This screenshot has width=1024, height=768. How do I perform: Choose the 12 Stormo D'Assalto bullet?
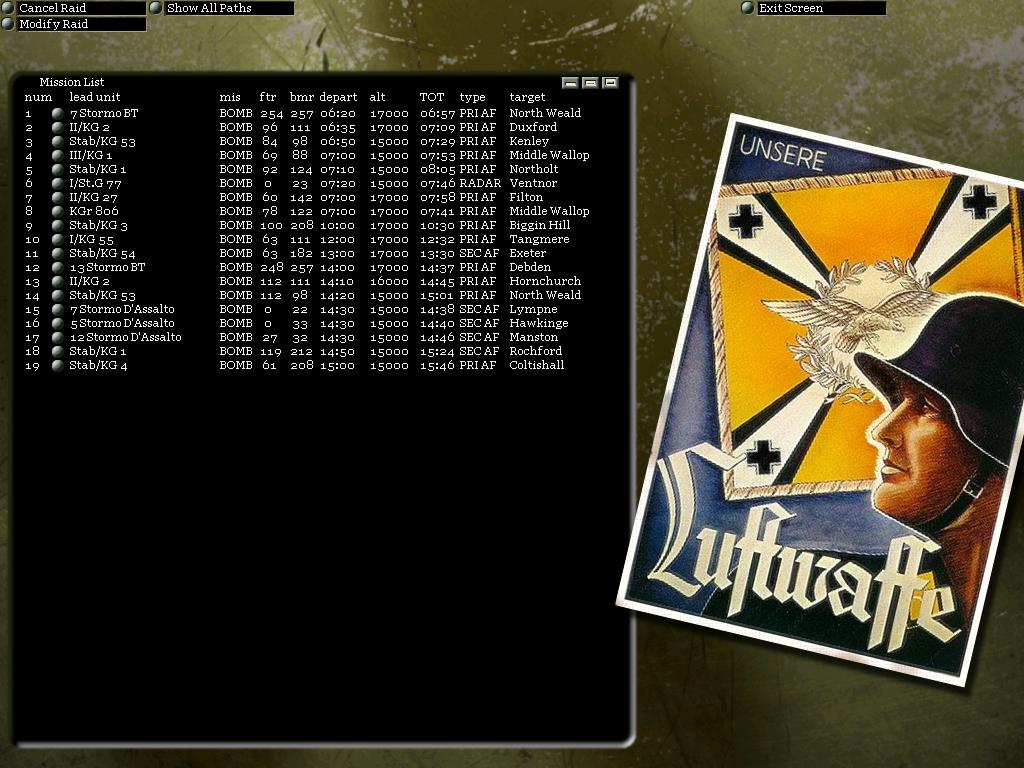[x=57, y=338]
